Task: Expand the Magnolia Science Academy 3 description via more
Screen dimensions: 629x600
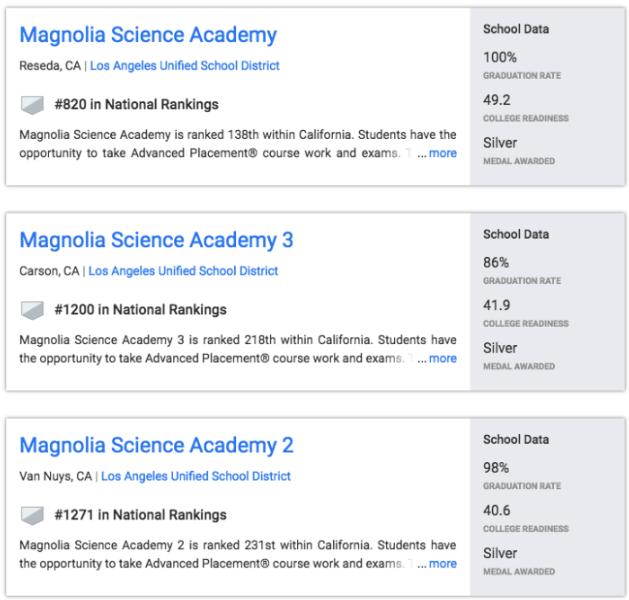Action: tap(442, 358)
